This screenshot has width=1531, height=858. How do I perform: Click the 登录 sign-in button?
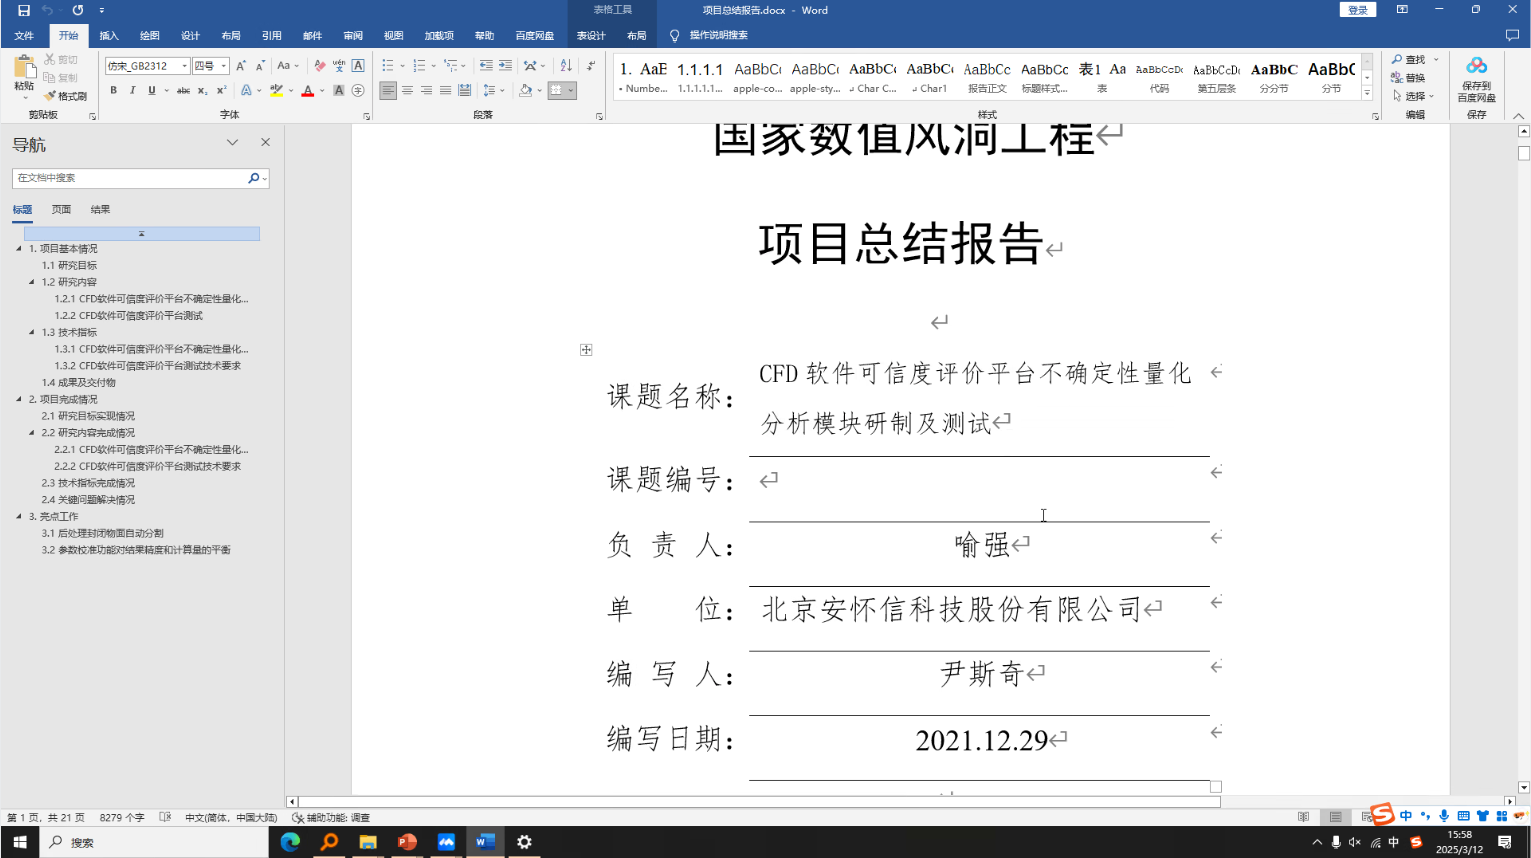[x=1357, y=10]
